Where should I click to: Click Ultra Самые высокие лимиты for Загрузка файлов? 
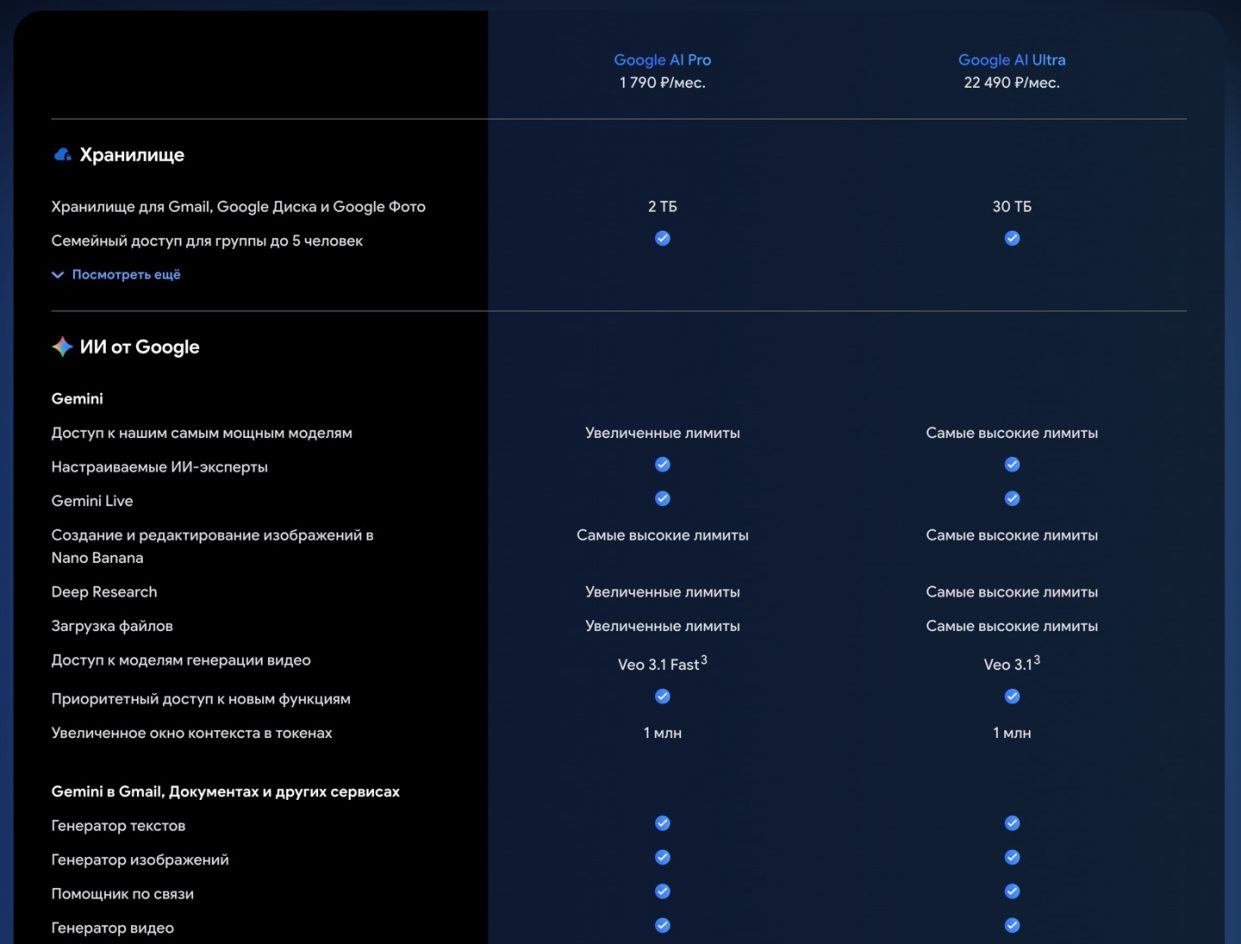1012,626
